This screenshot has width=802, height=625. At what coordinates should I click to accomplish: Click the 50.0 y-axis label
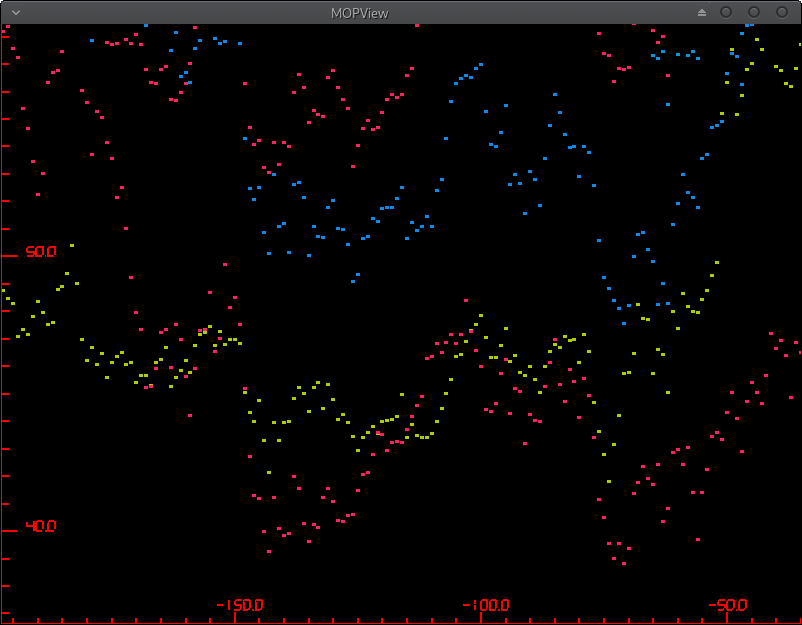tap(39, 252)
